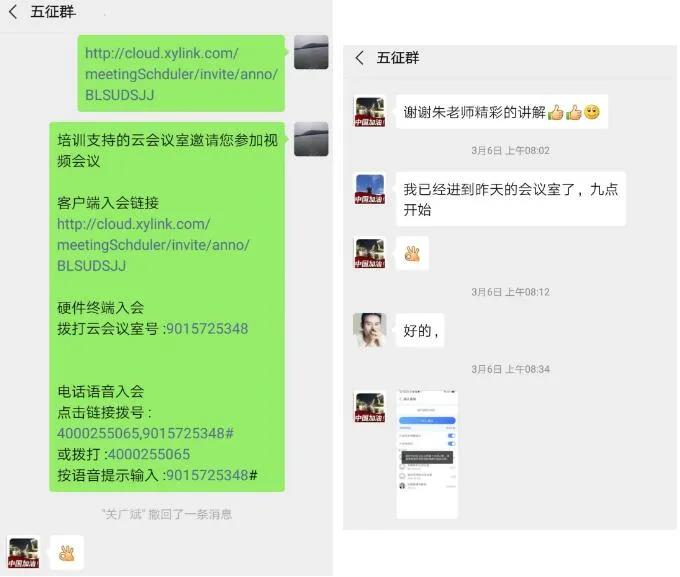The height and width of the screenshot is (577, 680).
Task: Go back from right 五征群 chat header
Action: point(360,57)
